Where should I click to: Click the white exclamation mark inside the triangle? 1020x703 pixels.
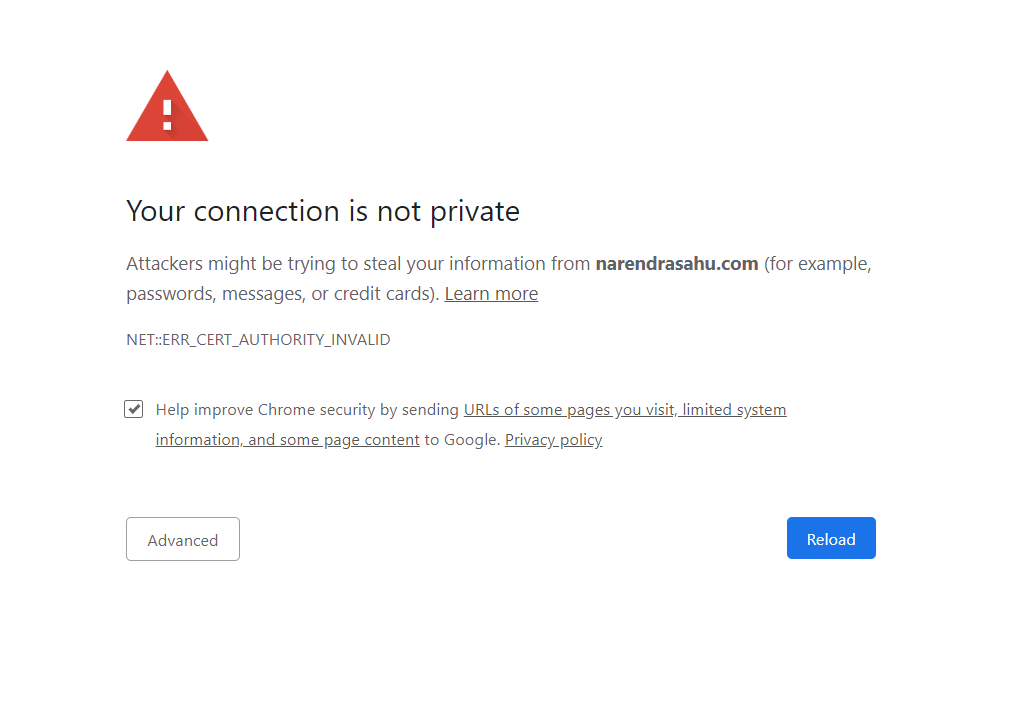[x=167, y=114]
